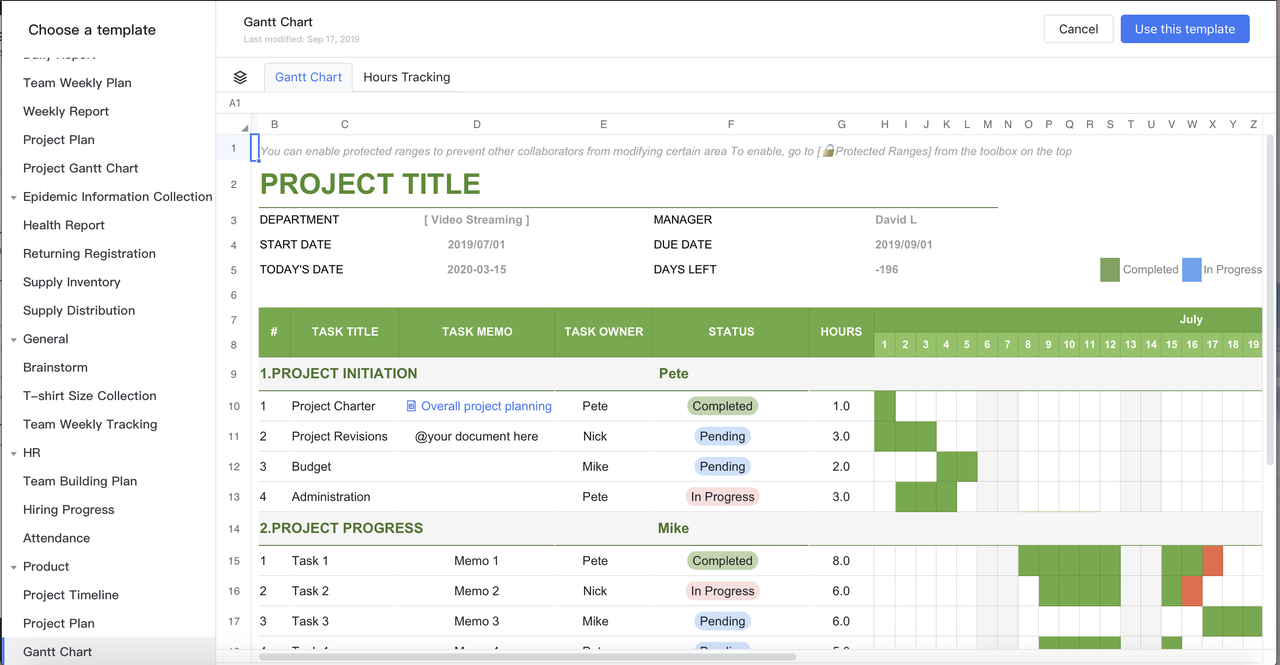Click the select-all corner triangle of grid
The width and height of the screenshot is (1280, 665).
[x=245, y=128]
